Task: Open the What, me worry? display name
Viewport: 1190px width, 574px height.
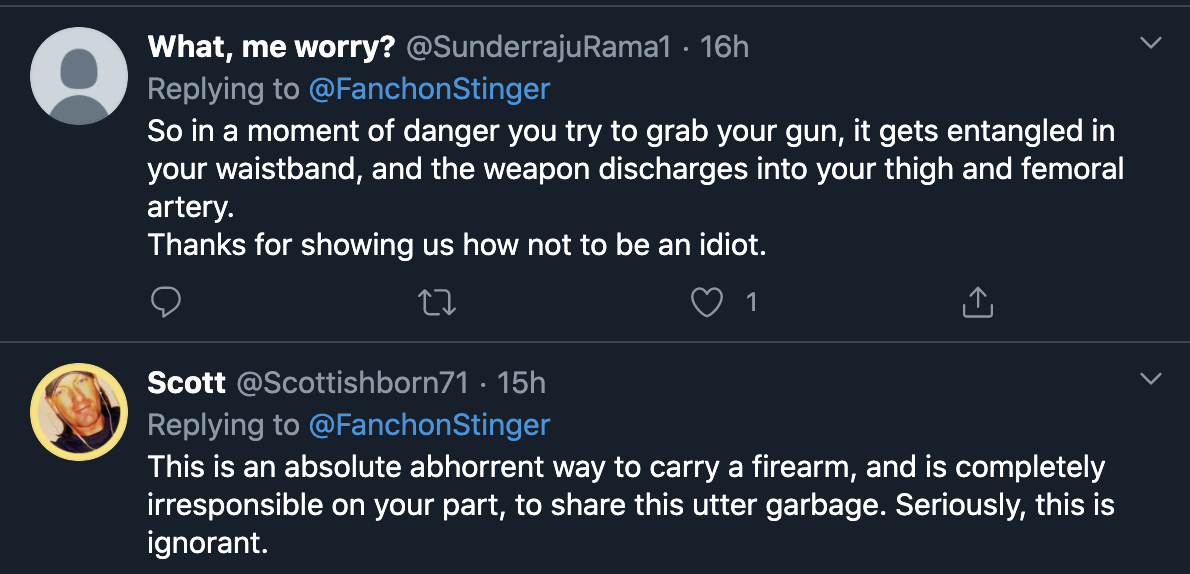Action: click(271, 48)
